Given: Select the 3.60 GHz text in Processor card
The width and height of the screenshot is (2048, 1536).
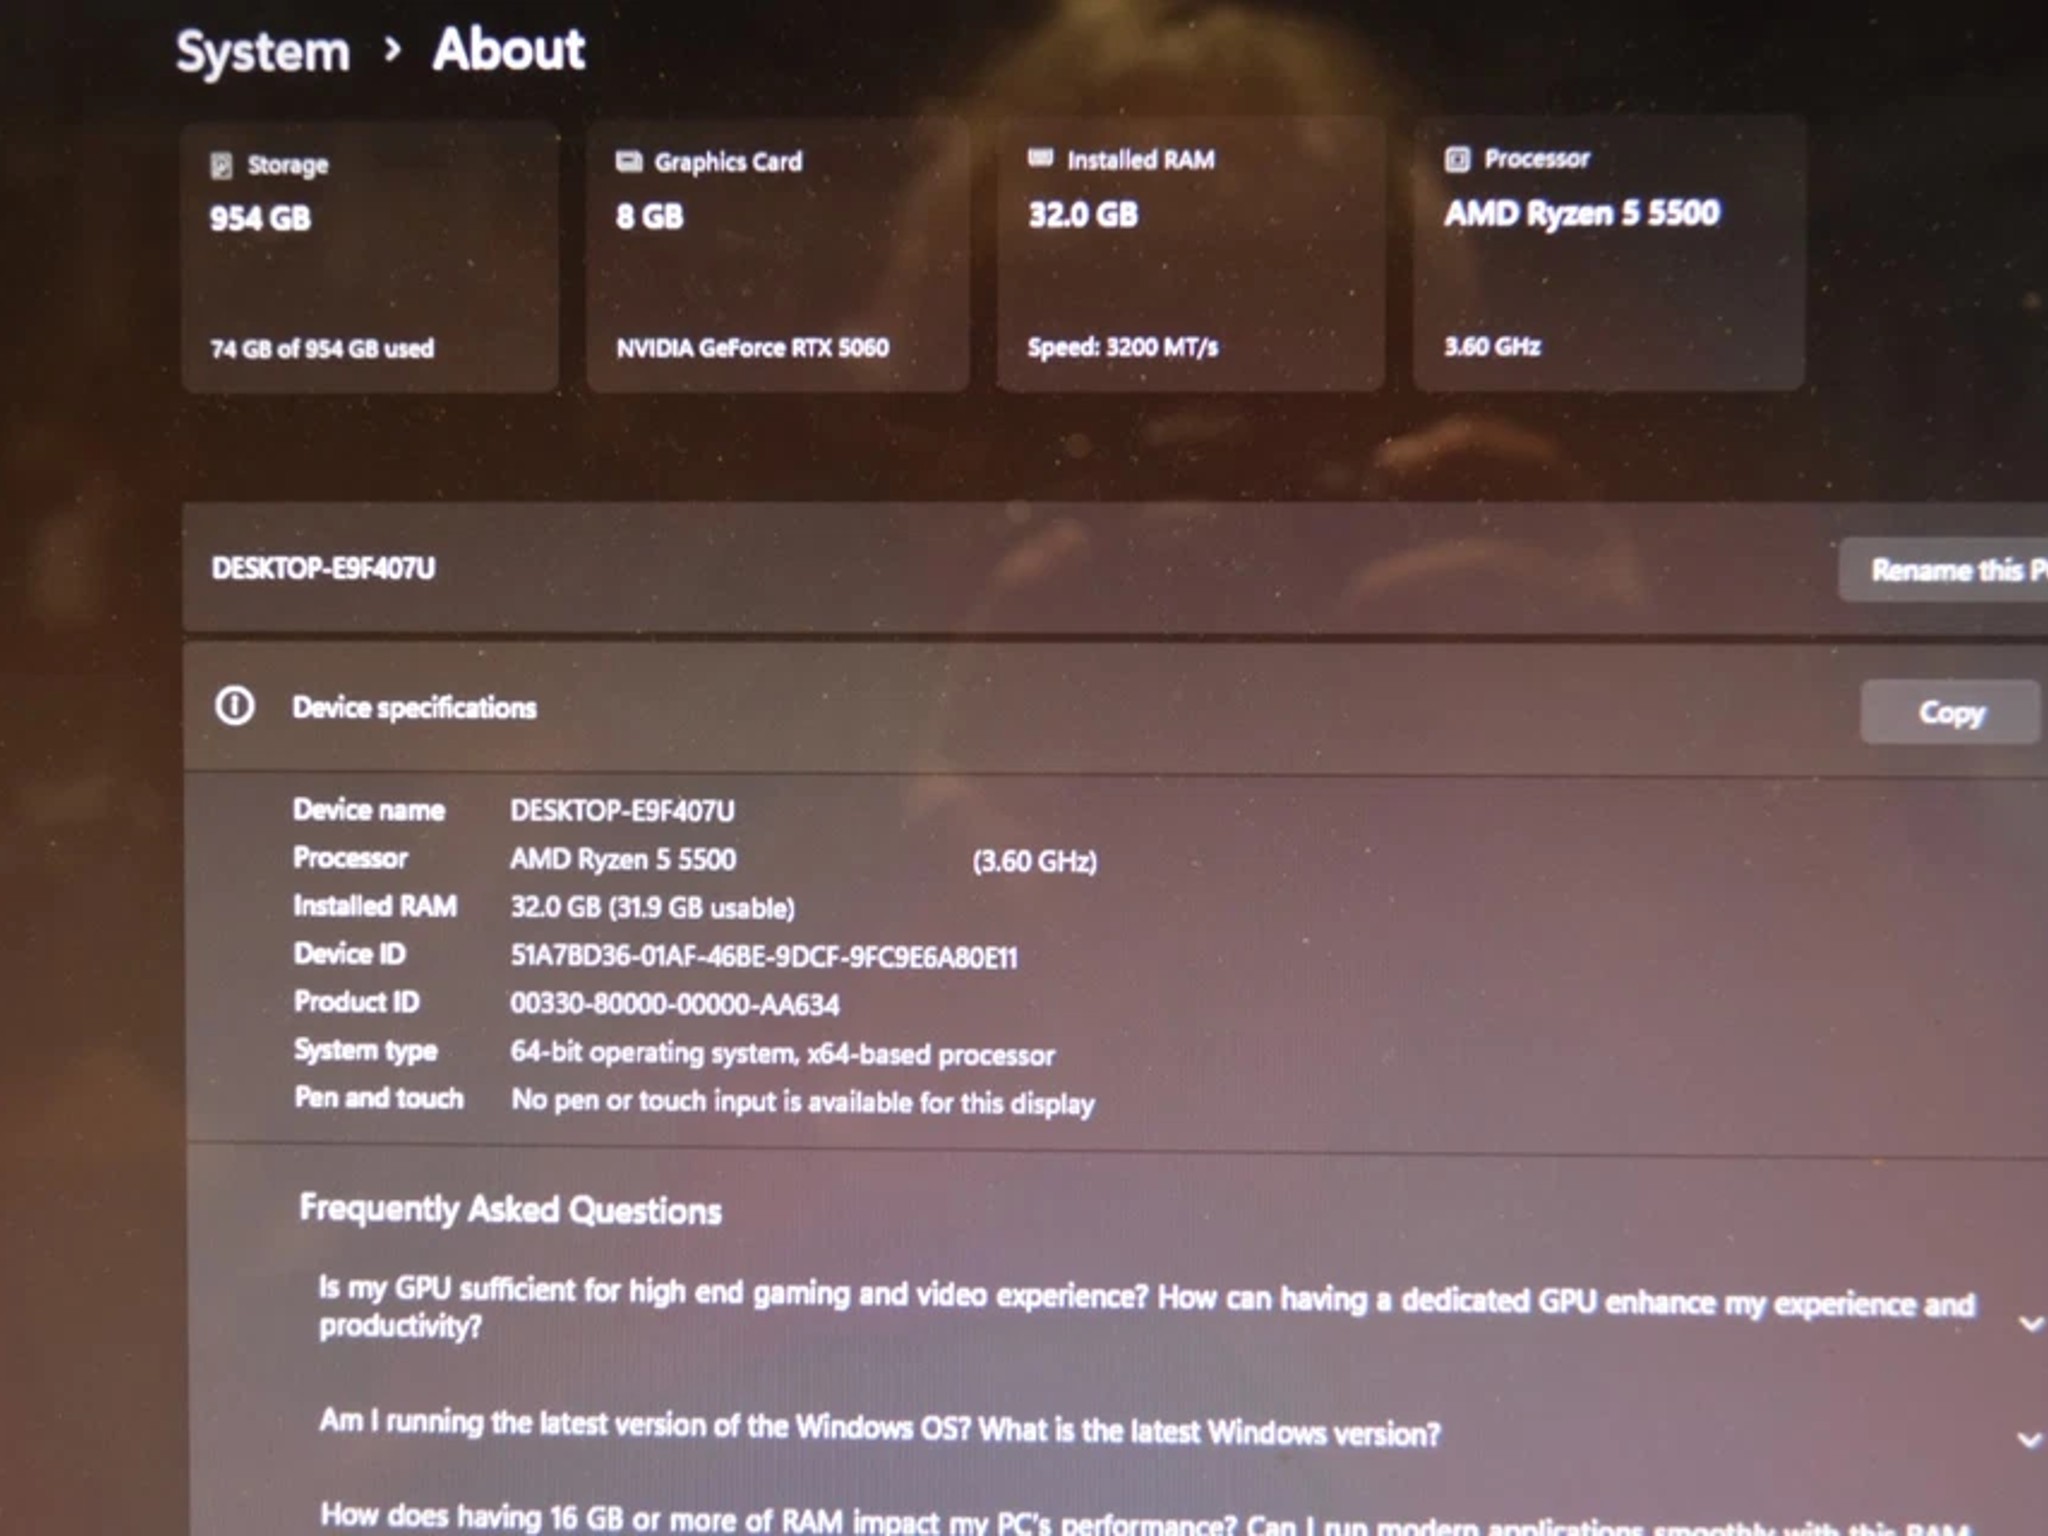Looking at the screenshot, I should [x=1492, y=346].
